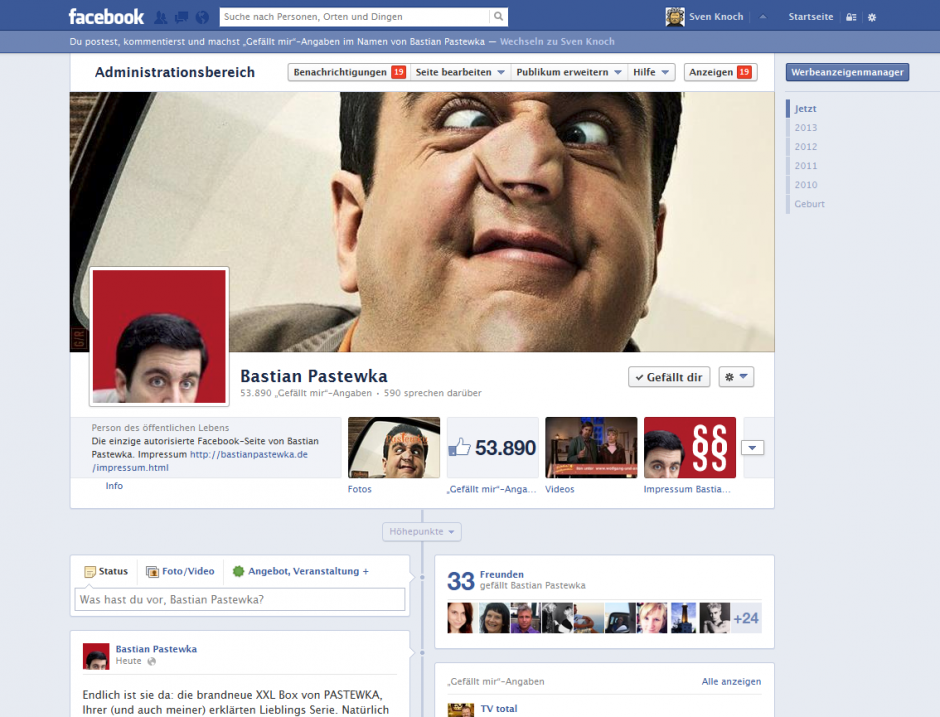Jump to Jetzt on timeline
The width and height of the screenshot is (940, 717).
point(805,109)
